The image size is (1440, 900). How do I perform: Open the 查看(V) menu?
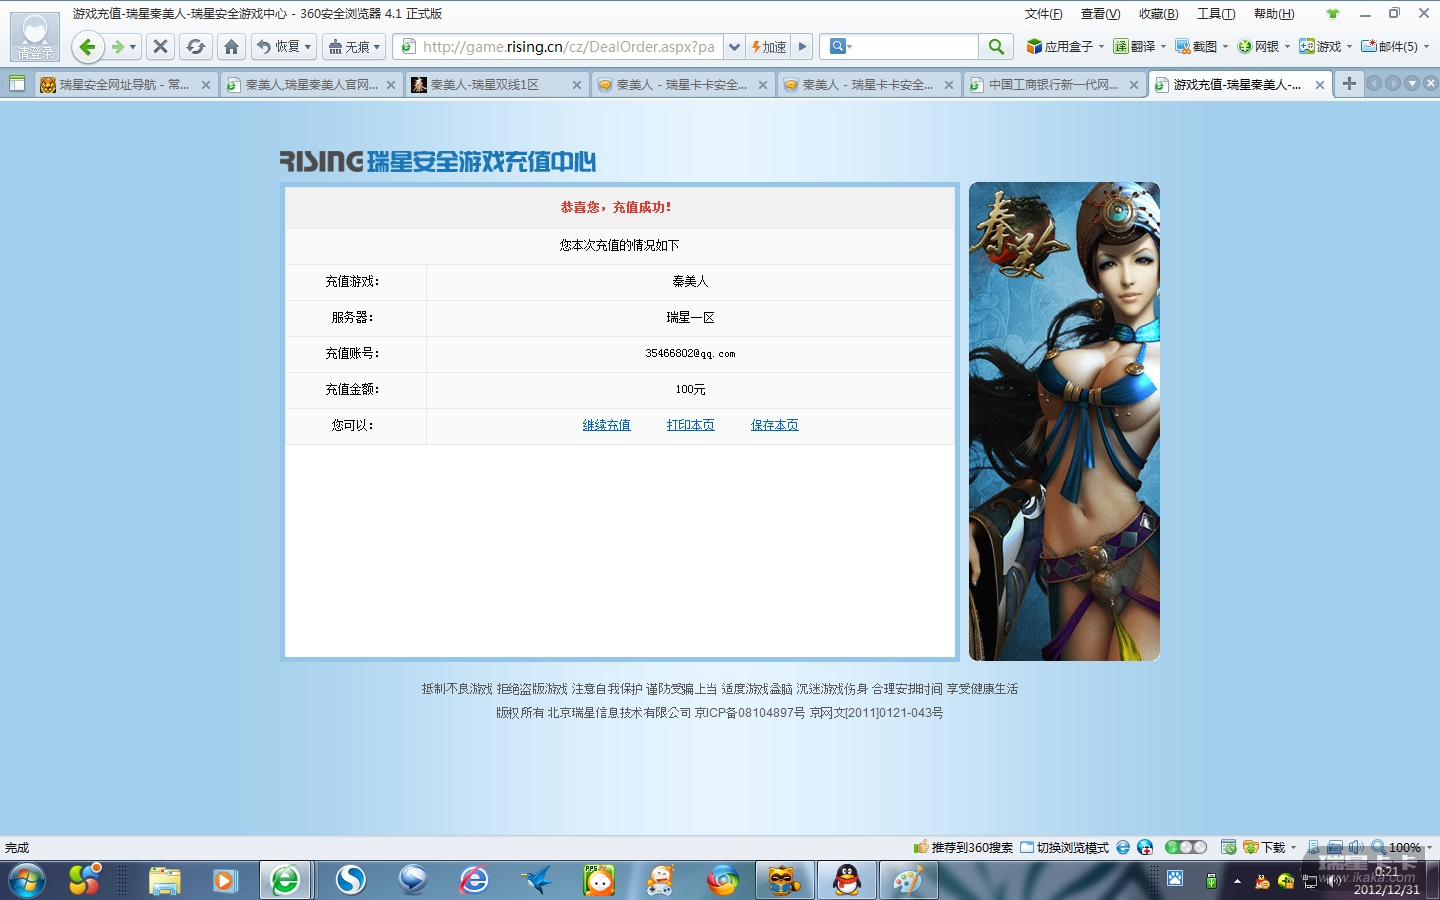[1100, 14]
